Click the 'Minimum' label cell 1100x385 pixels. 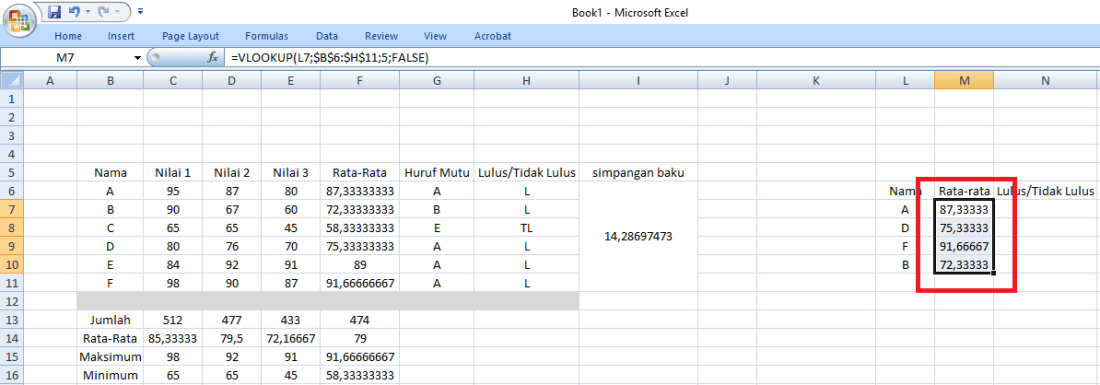[x=110, y=374]
